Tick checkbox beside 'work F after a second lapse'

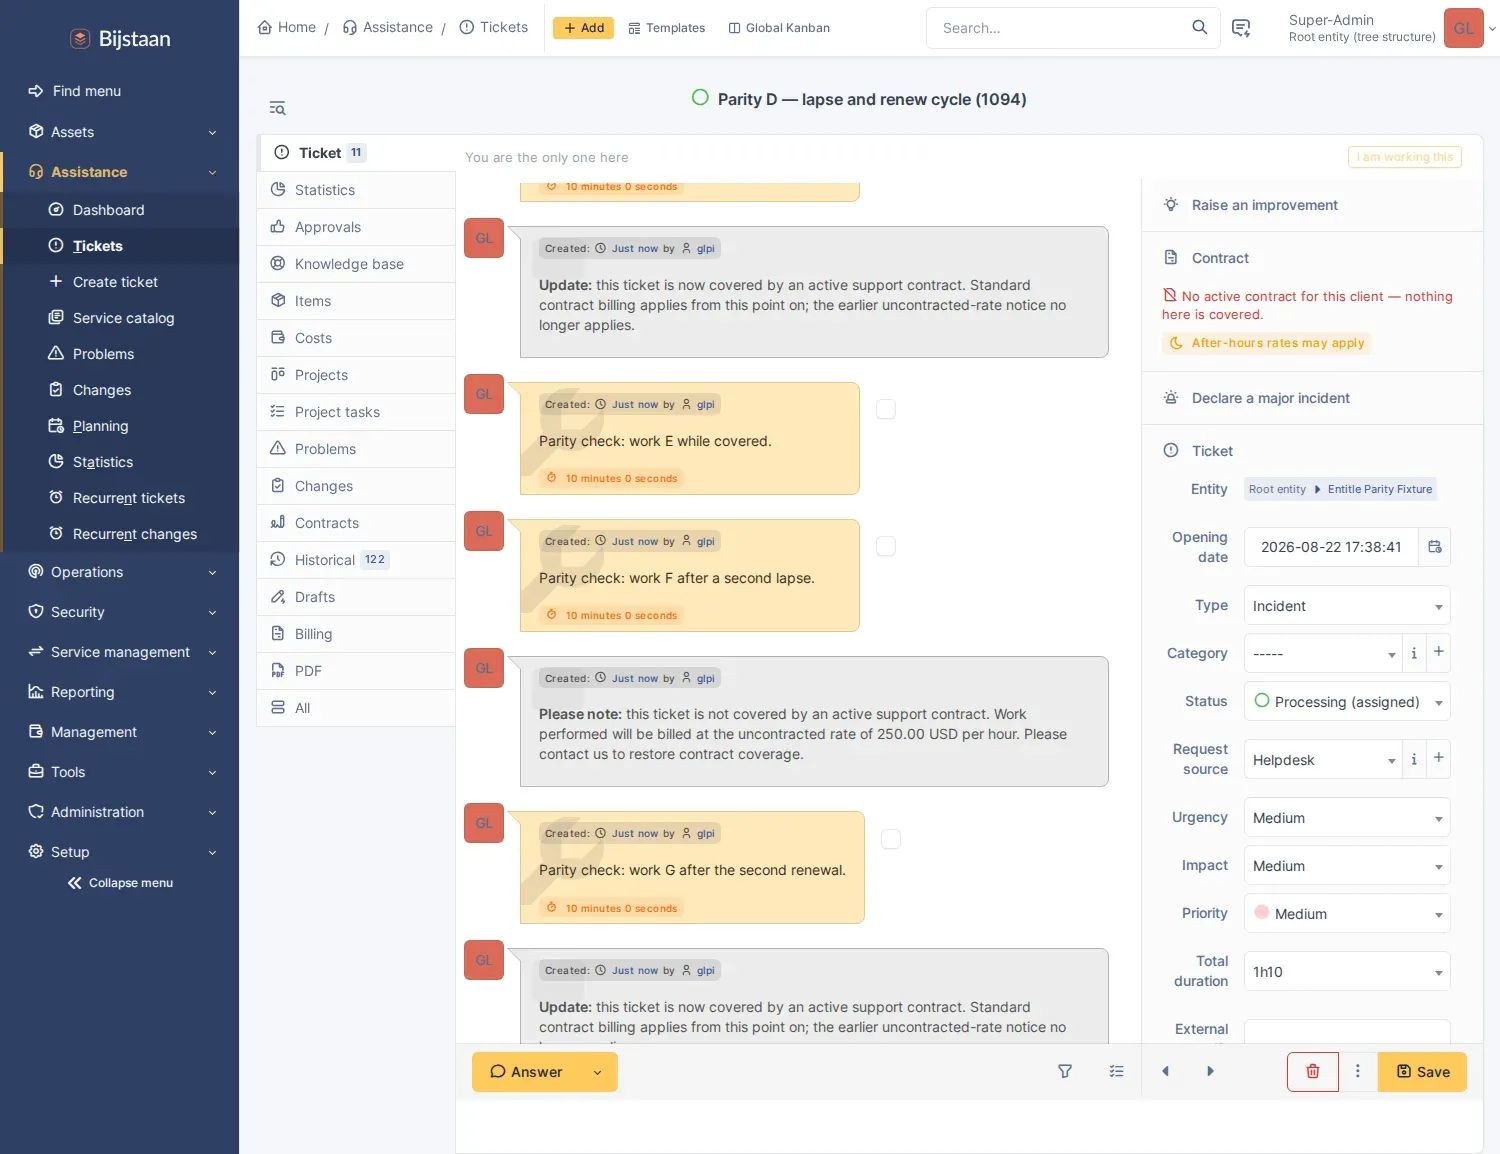(x=886, y=546)
